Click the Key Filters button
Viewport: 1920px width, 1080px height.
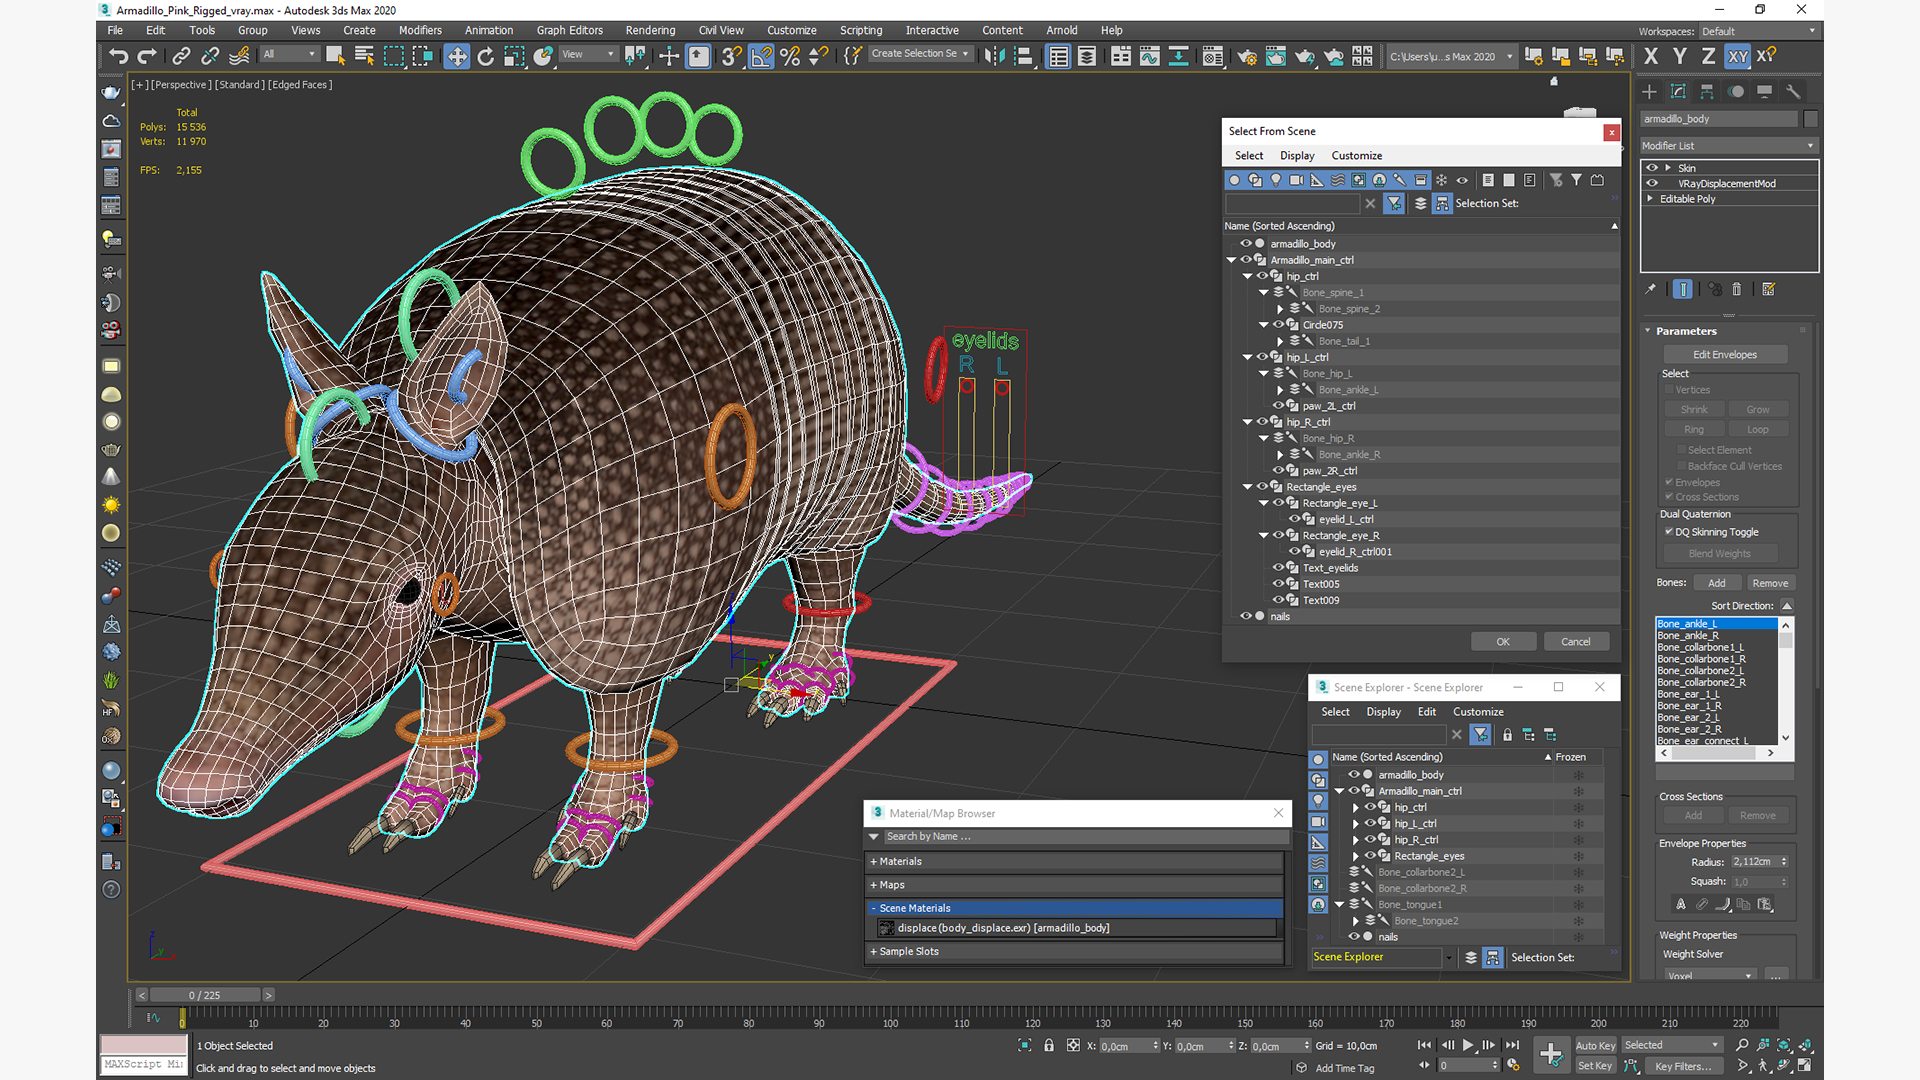(1682, 1066)
